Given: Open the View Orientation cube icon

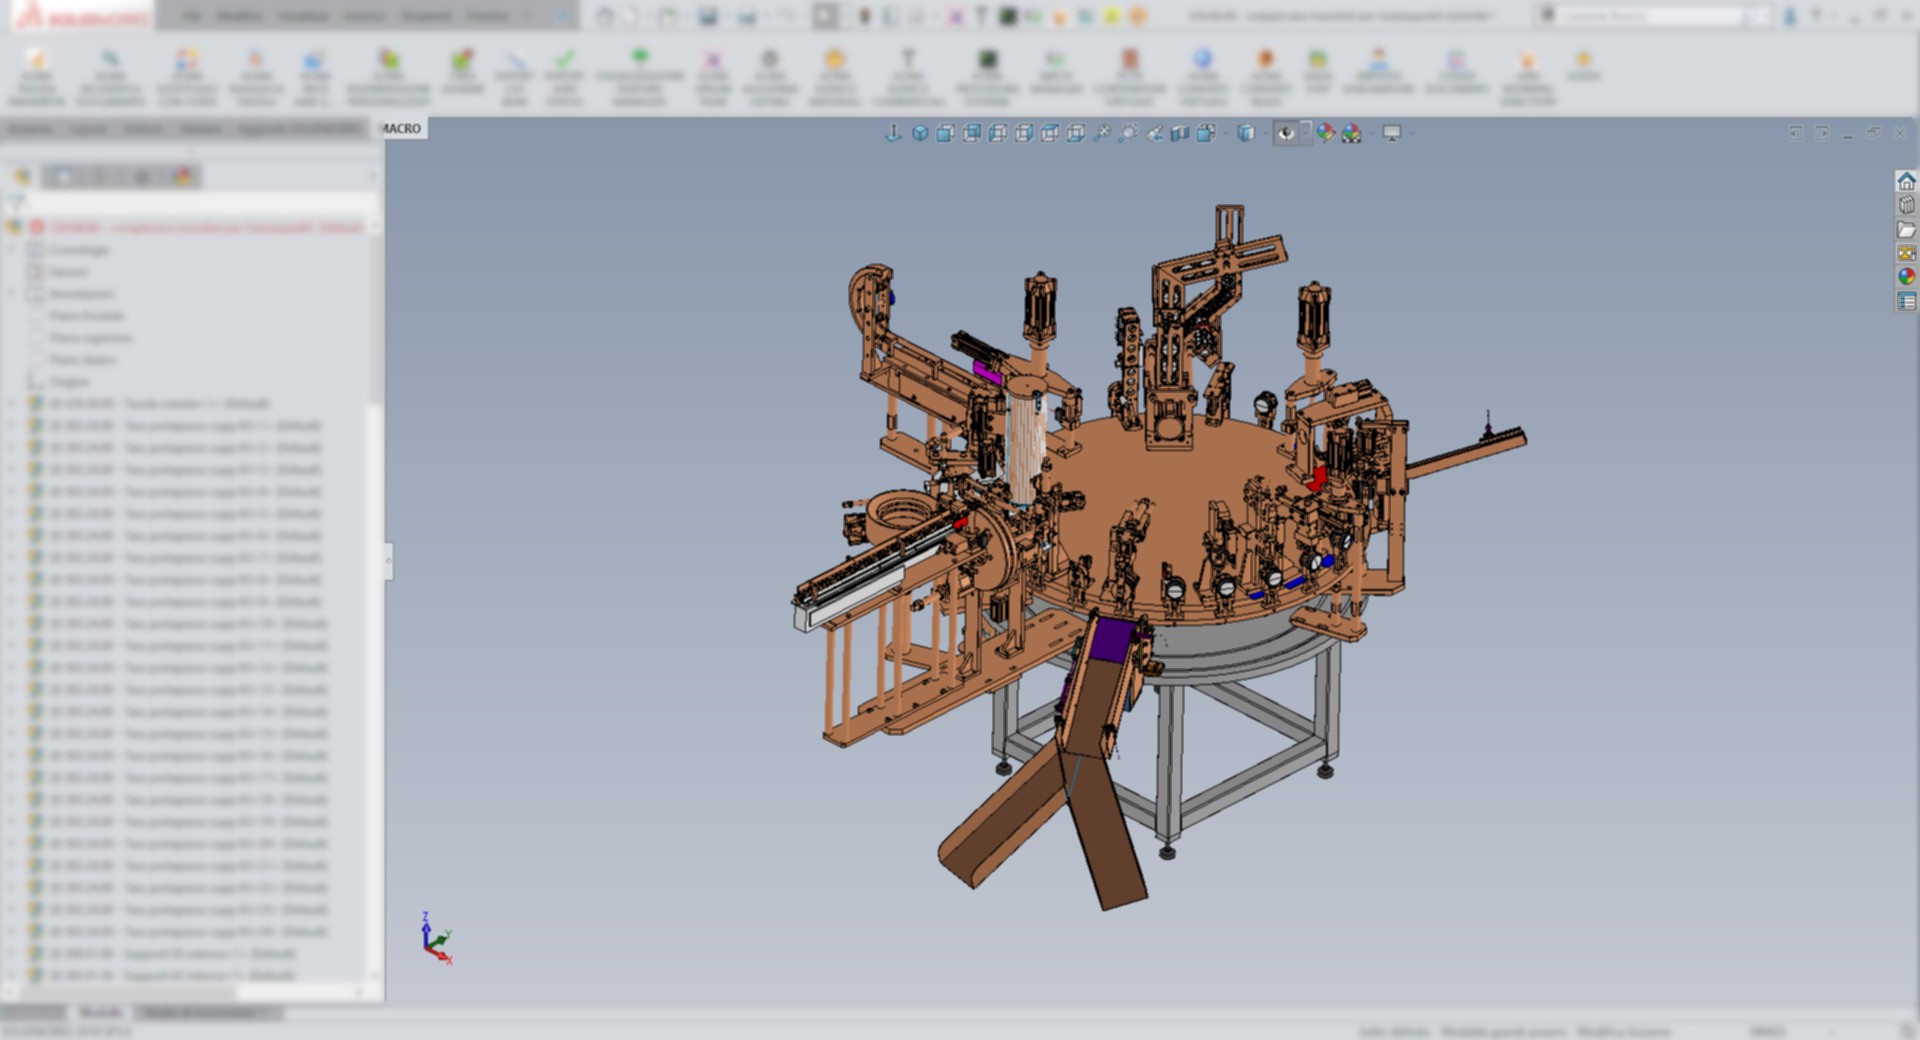Looking at the screenshot, I should pos(1207,133).
